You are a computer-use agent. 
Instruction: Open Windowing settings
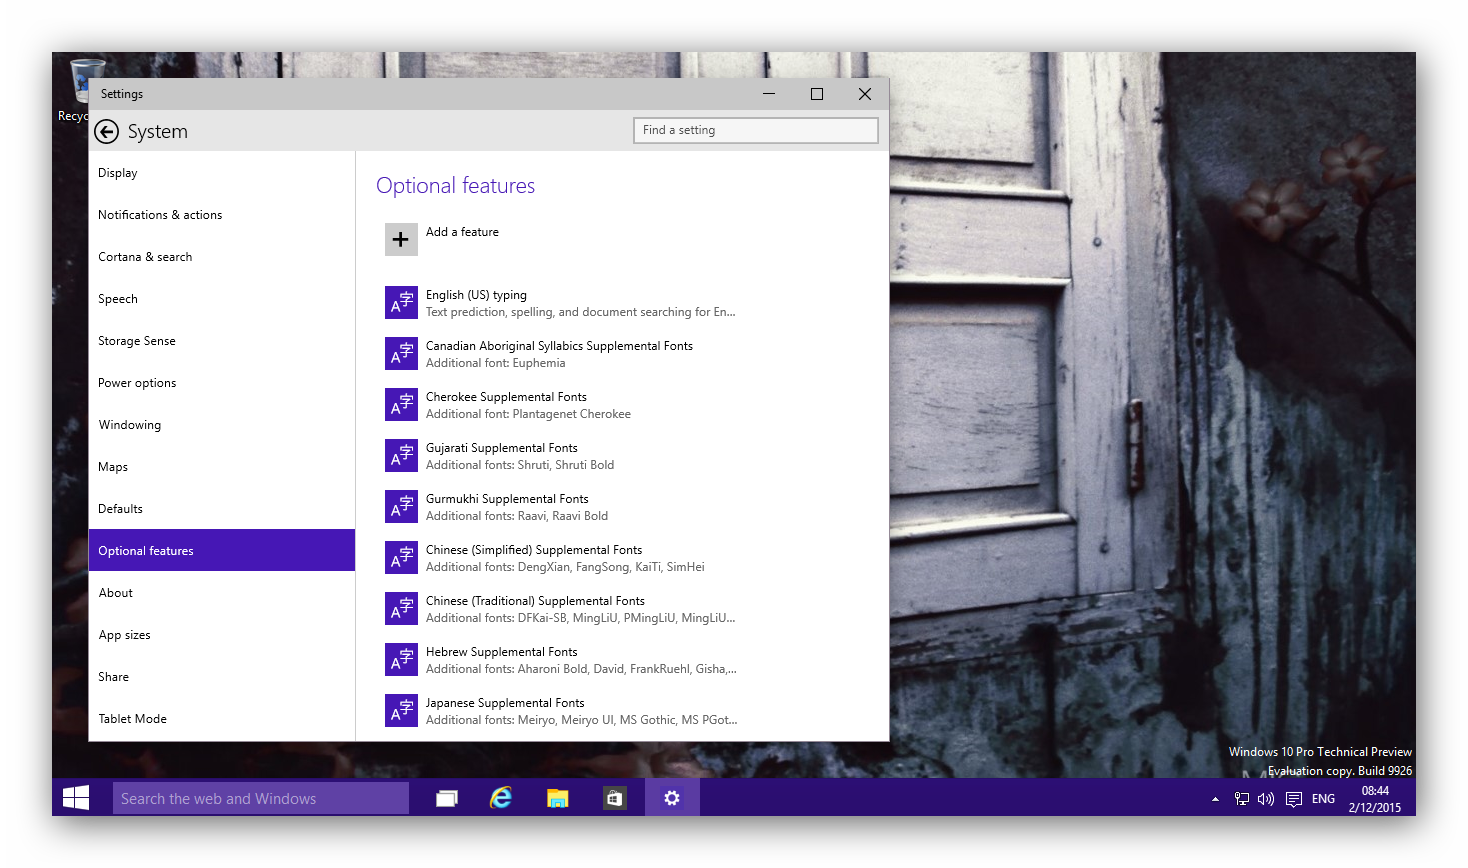pos(222,425)
